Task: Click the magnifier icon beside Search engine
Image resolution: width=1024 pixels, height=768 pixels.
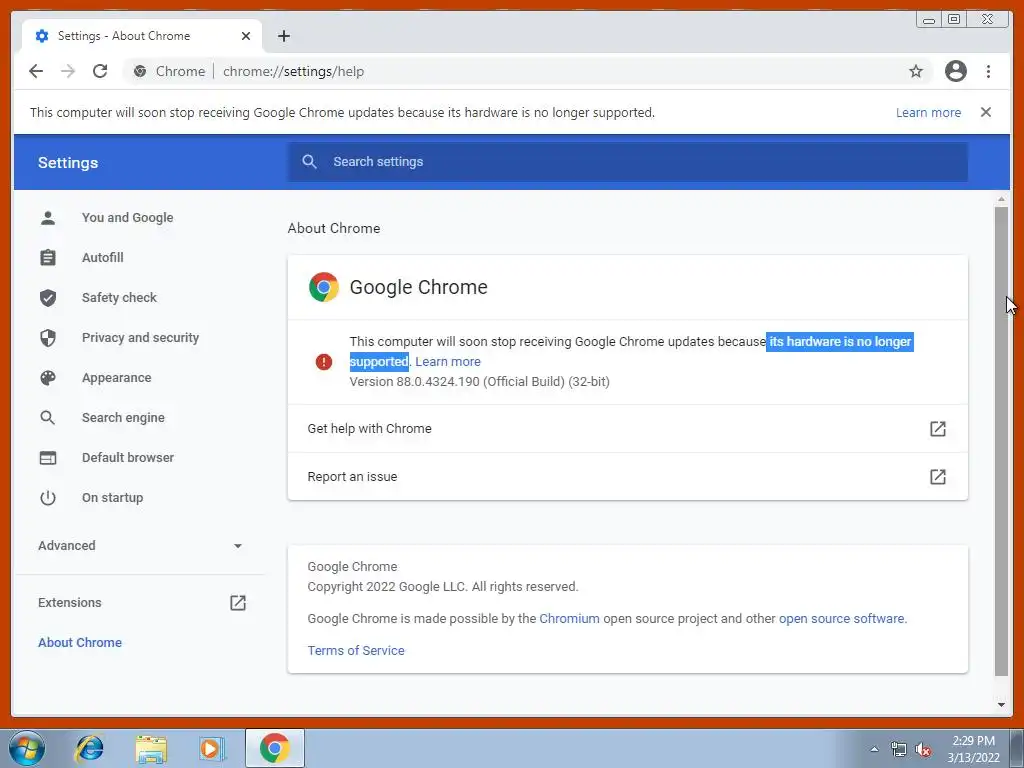Action: [x=48, y=418]
